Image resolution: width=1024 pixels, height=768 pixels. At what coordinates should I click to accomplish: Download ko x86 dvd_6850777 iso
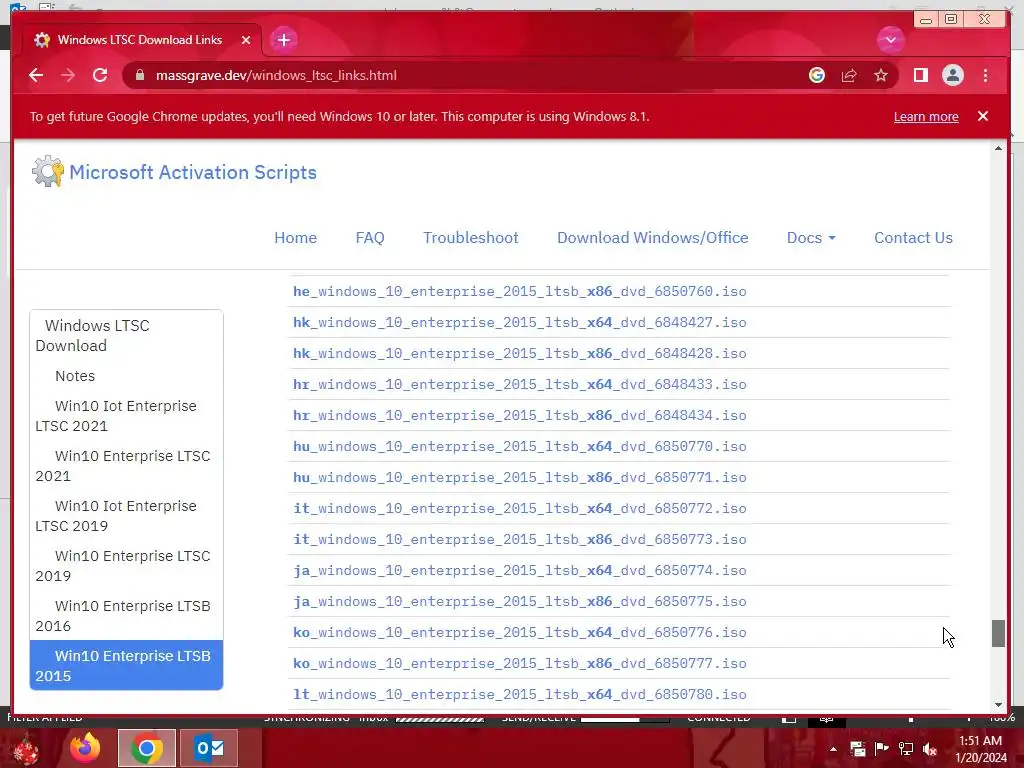point(520,664)
